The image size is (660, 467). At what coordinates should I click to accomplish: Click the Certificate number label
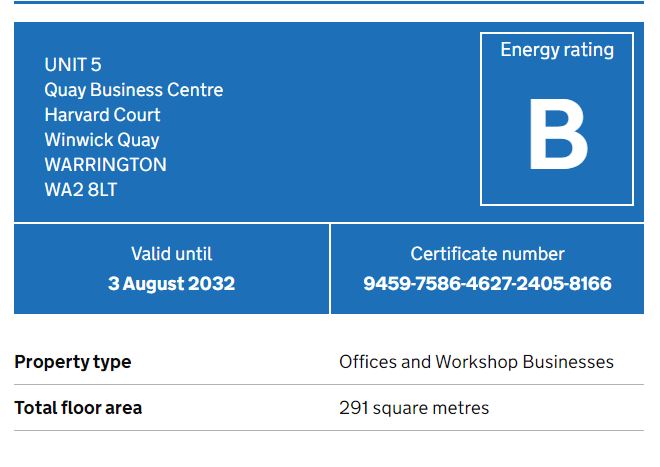pos(487,254)
